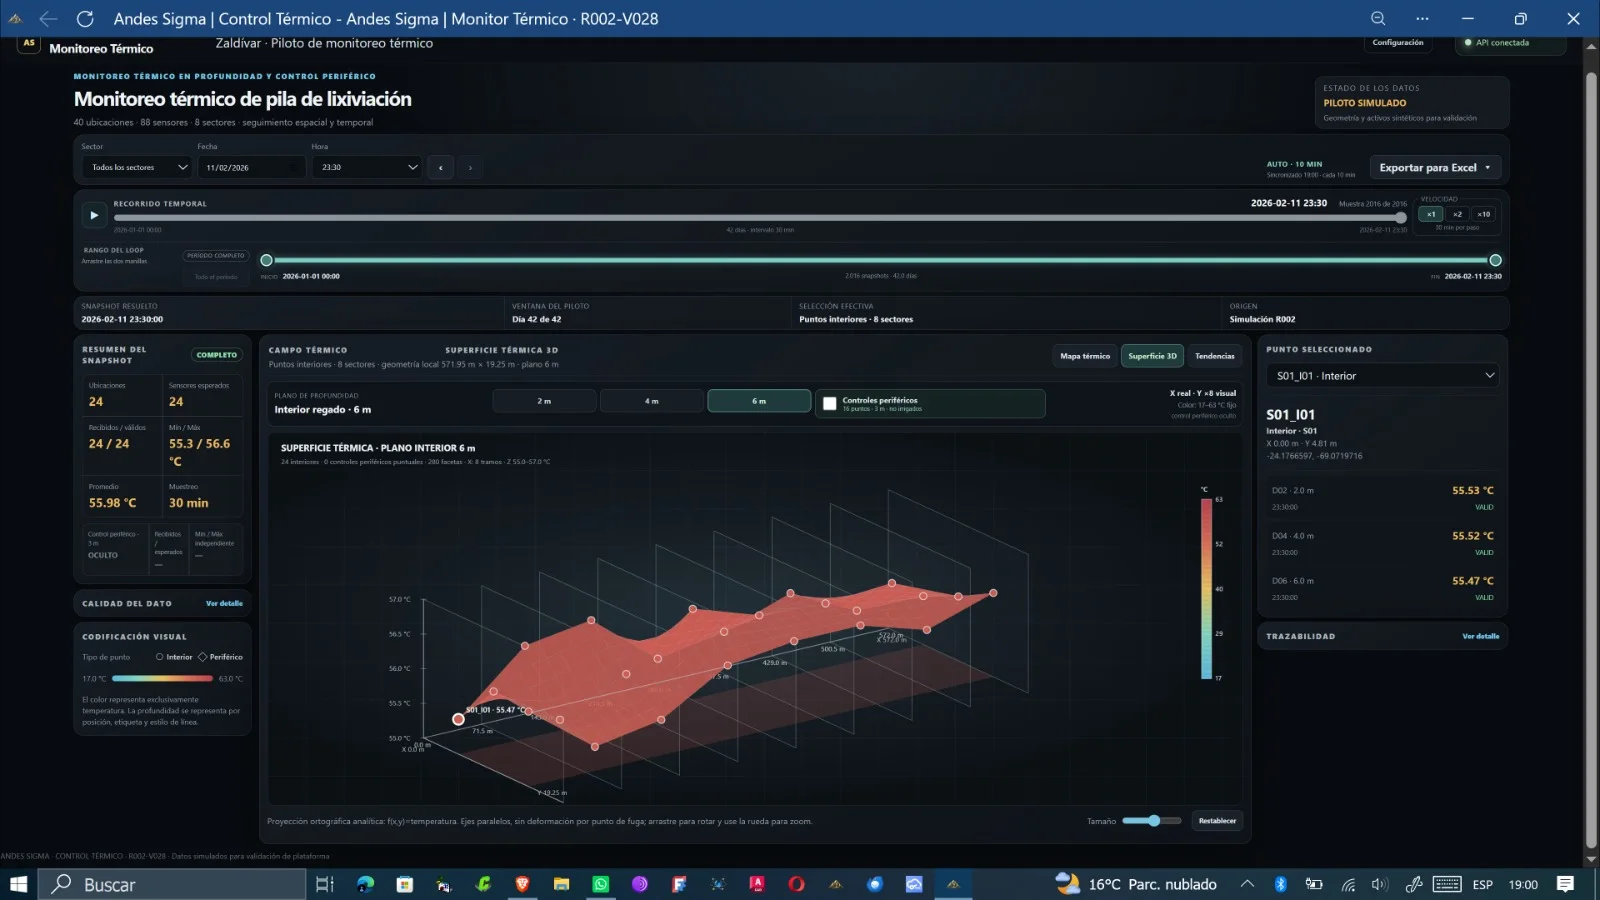Set playback speed to x1
The width and height of the screenshot is (1600, 900).
1431,214
